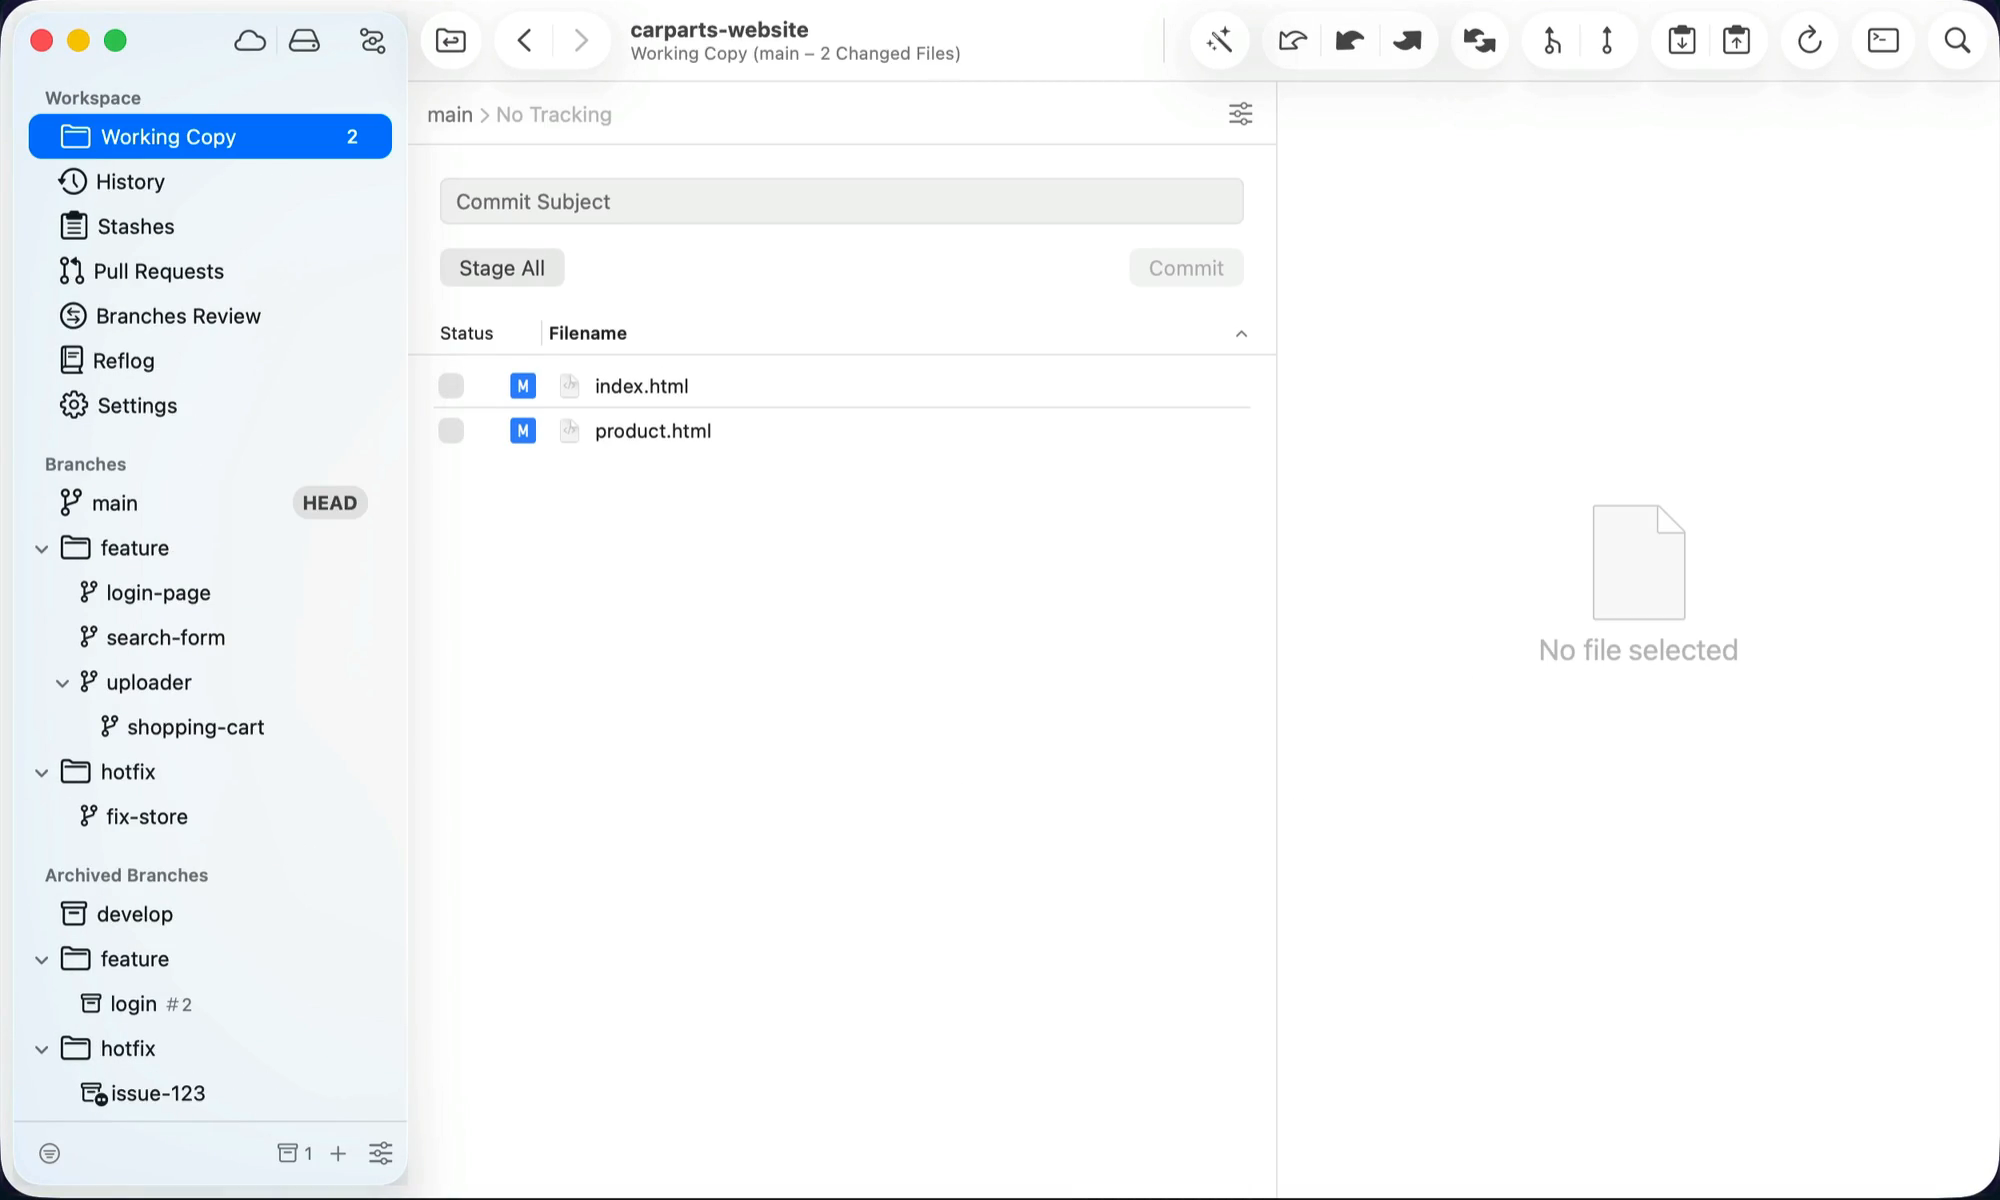Click the Rebase toolbar icon
The height and width of the screenshot is (1200, 2000).
1607,40
